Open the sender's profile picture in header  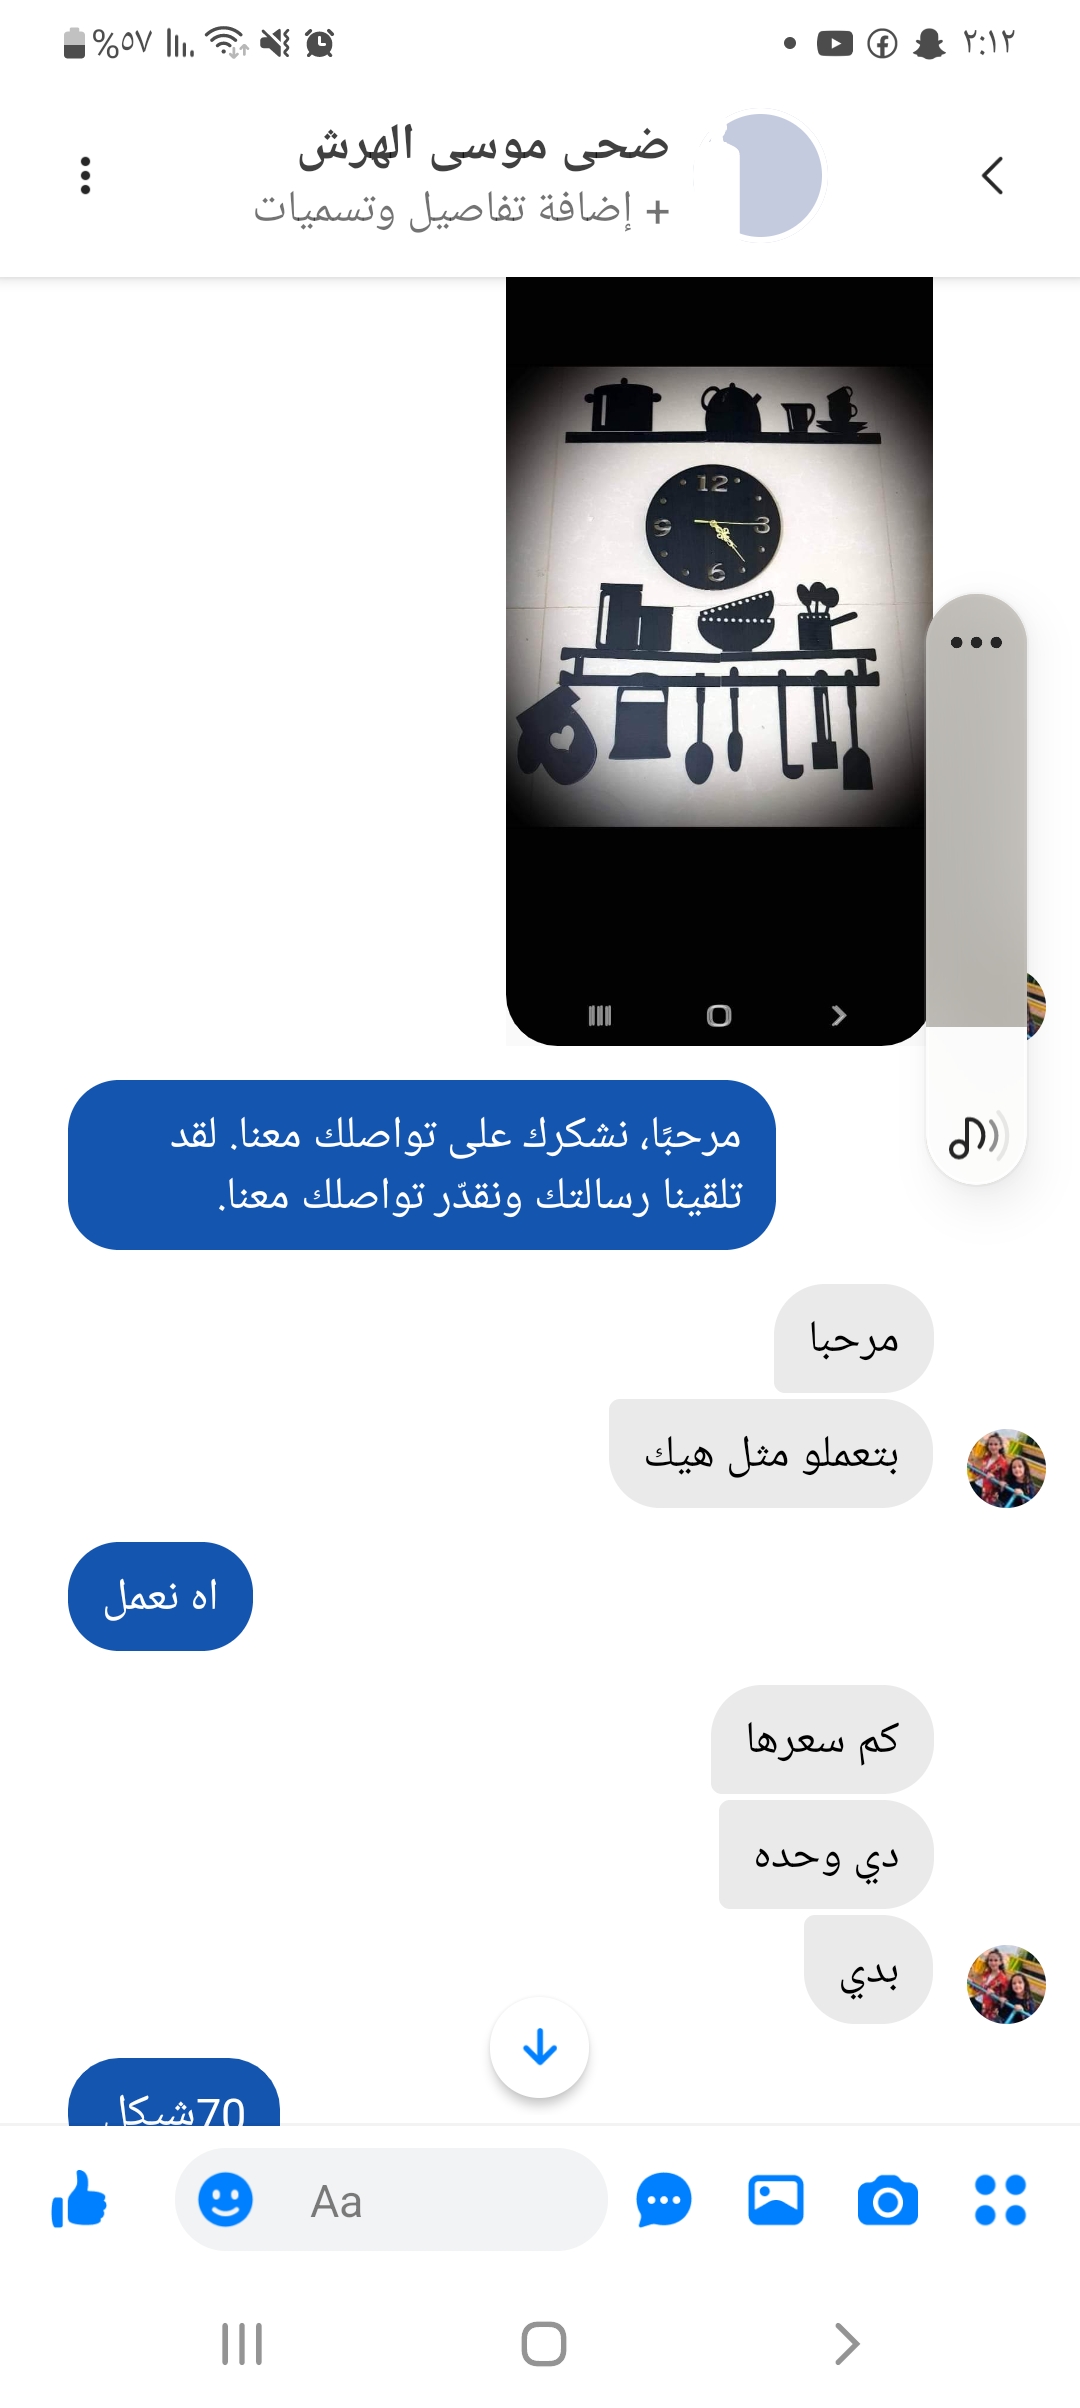tap(760, 175)
